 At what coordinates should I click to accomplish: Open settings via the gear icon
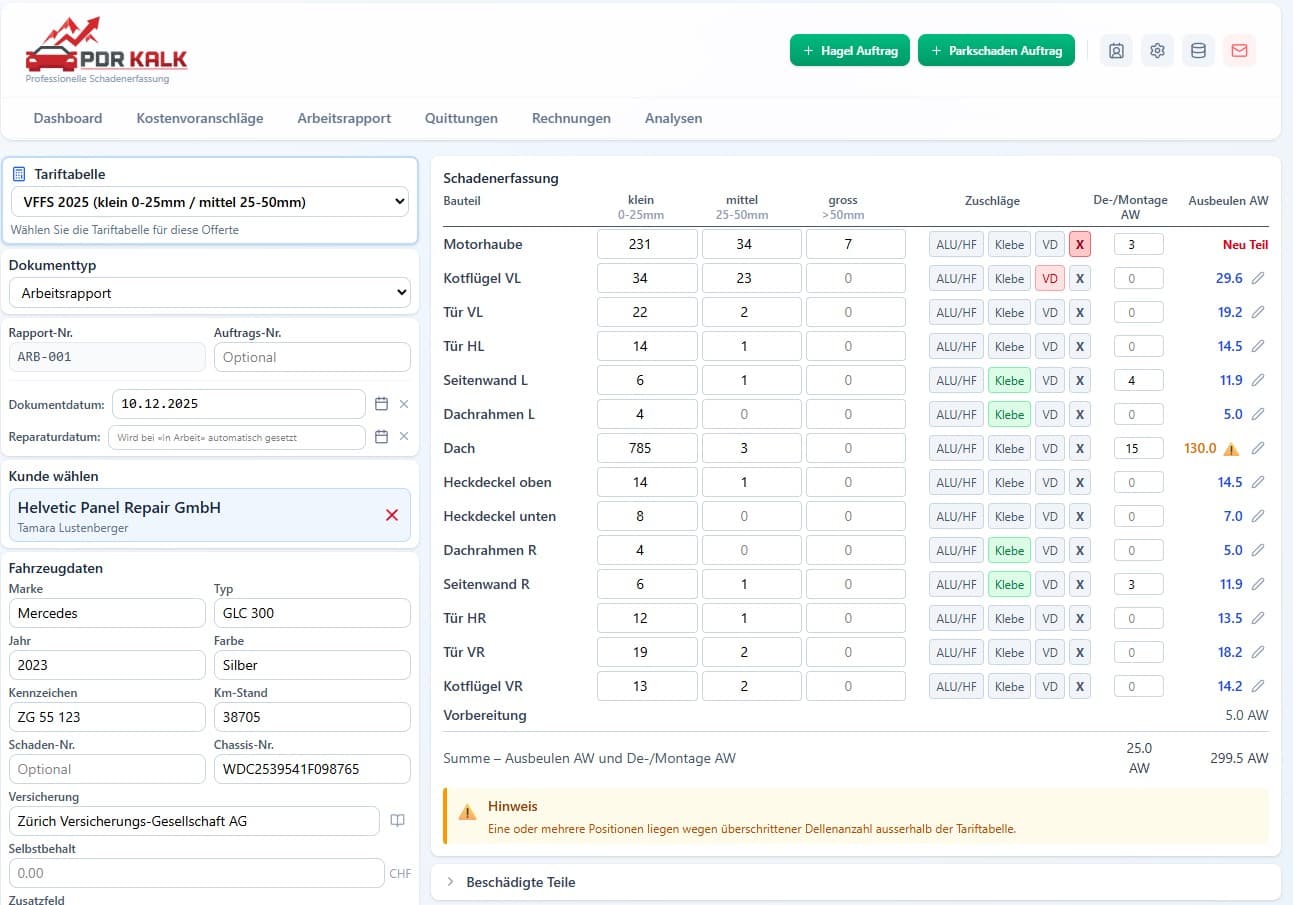[1157, 51]
